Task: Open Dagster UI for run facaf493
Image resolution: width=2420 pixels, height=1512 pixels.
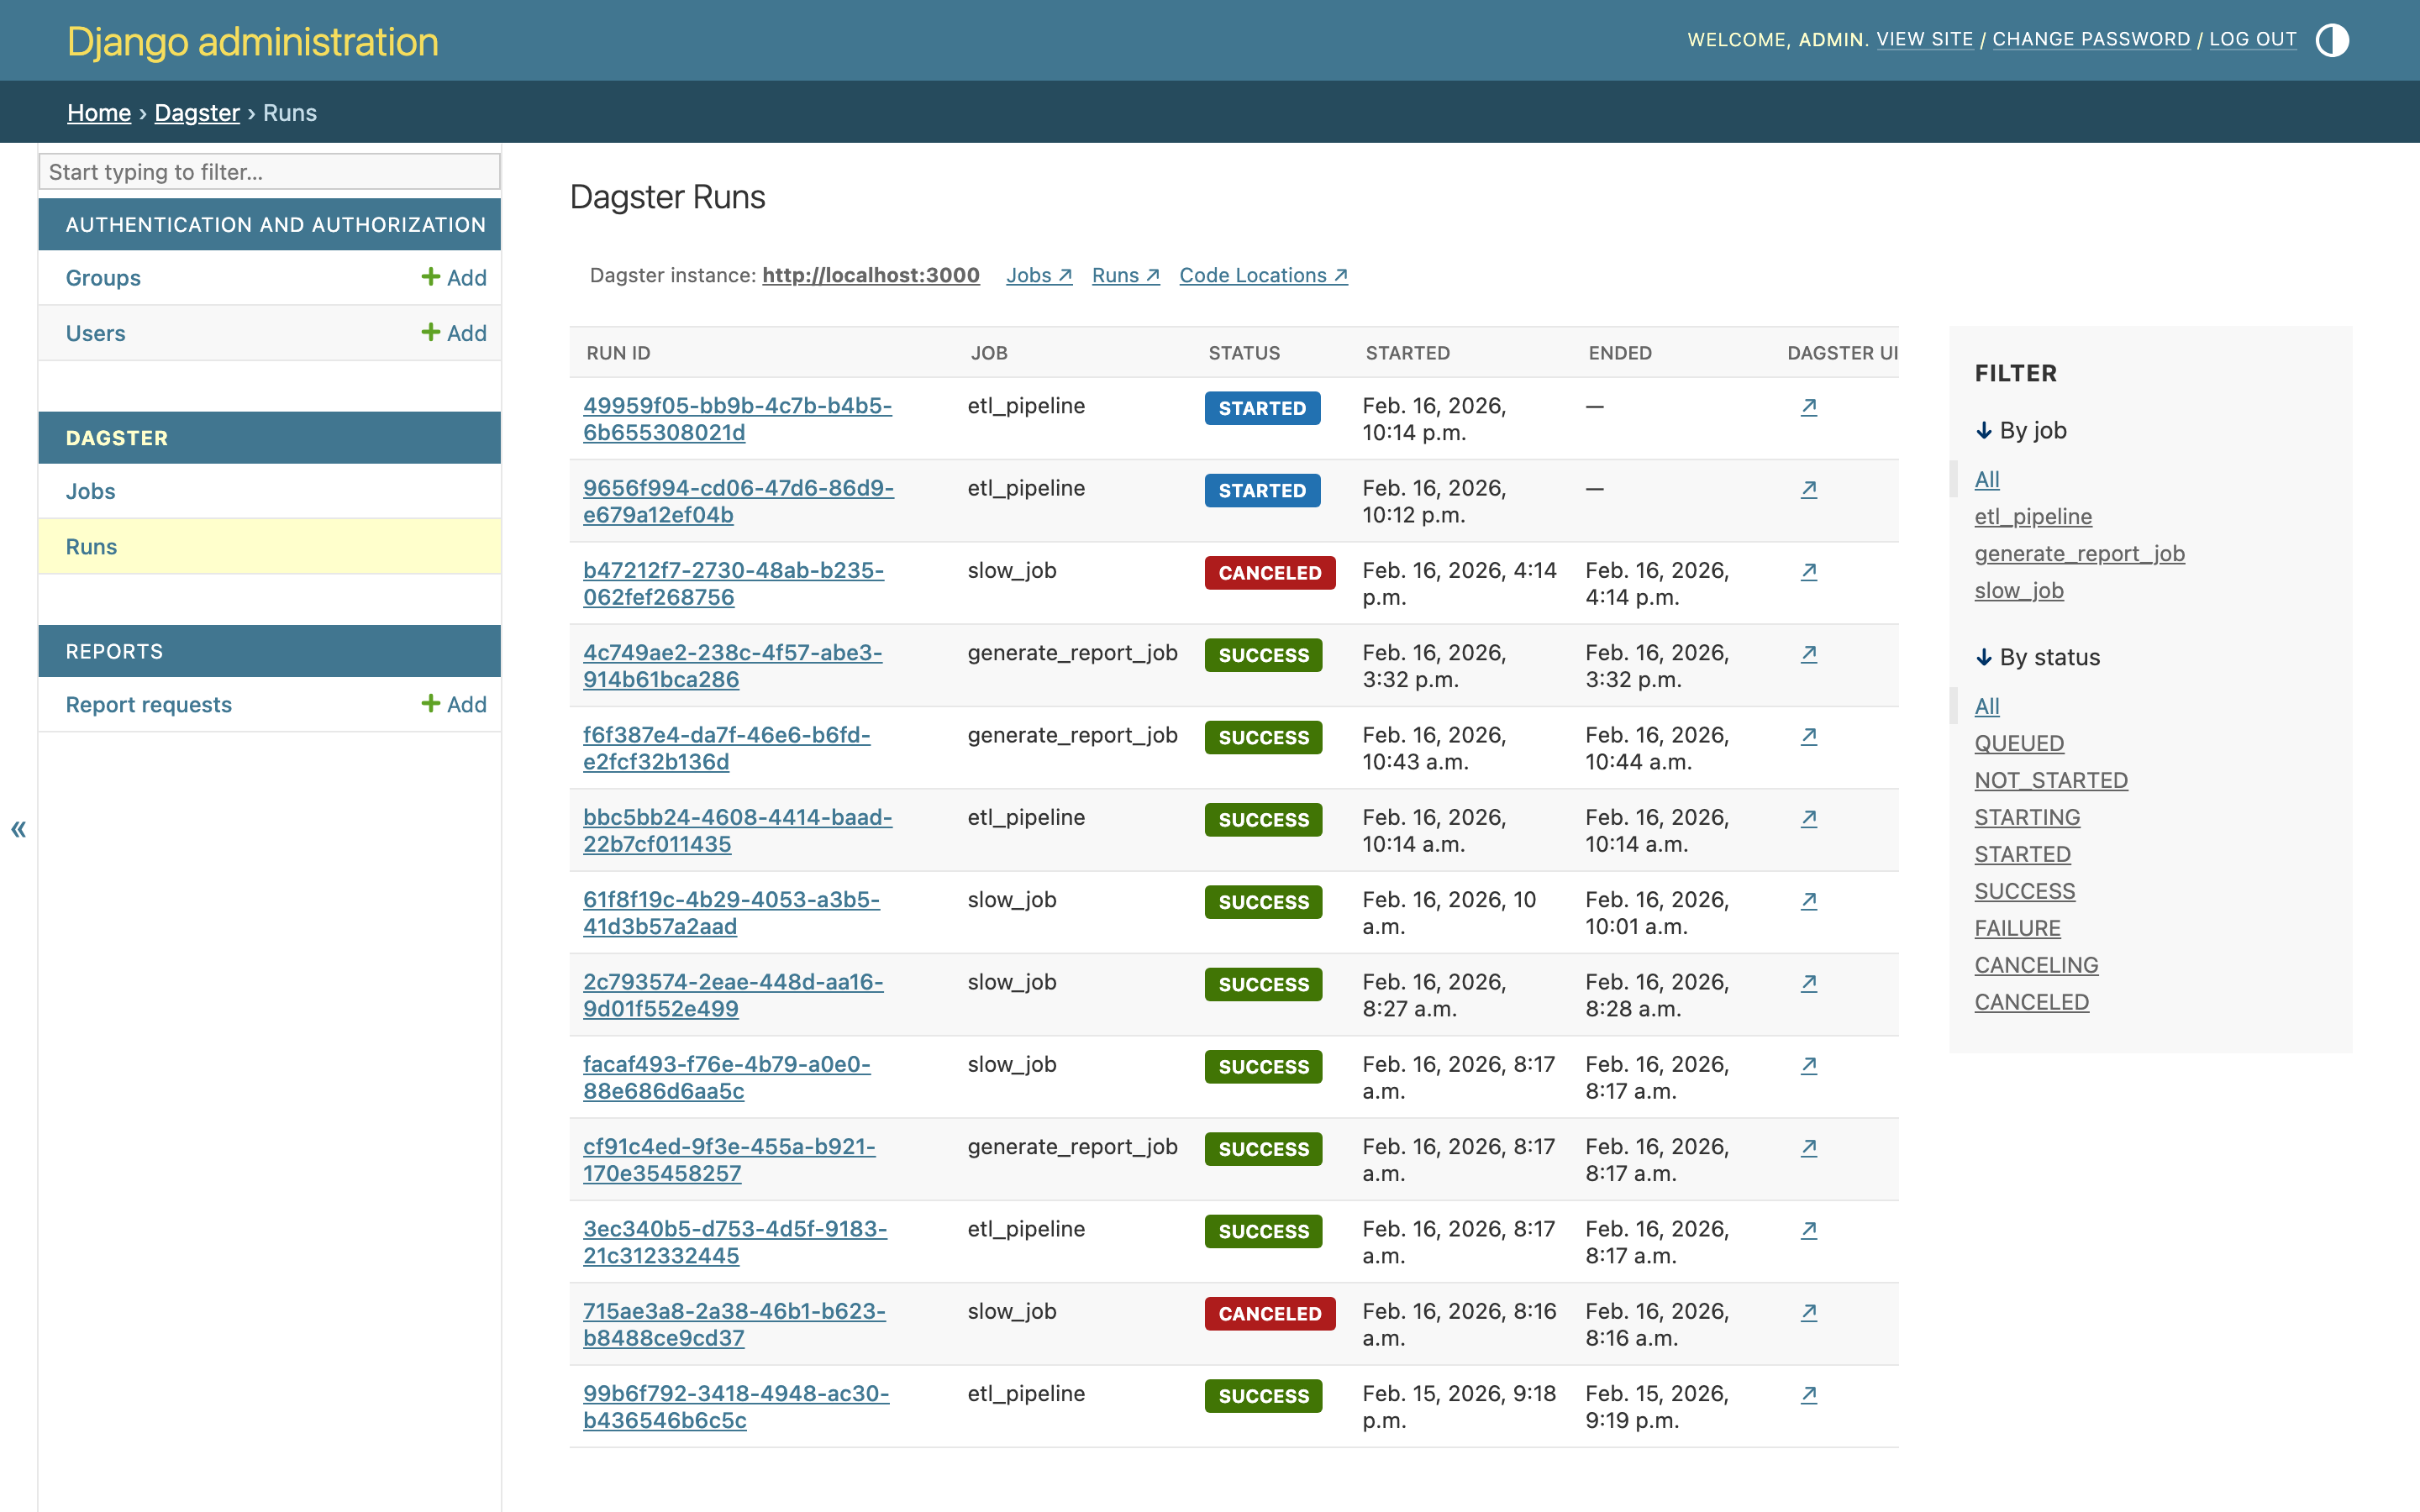Action: pos(1808,1064)
